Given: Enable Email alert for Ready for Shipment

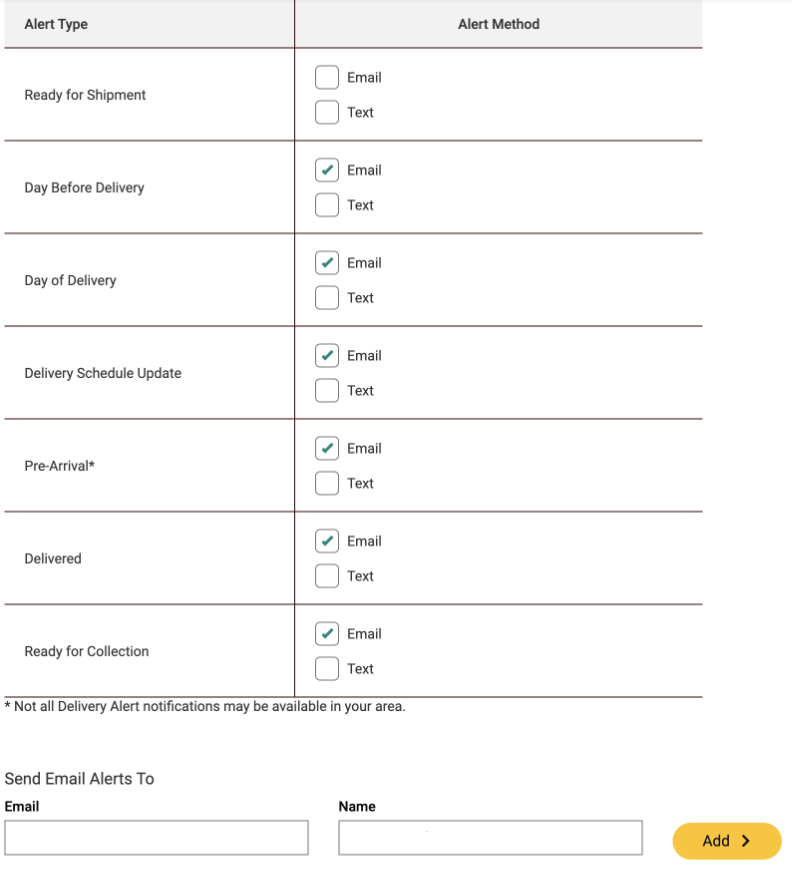Looking at the screenshot, I should pos(327,77).
